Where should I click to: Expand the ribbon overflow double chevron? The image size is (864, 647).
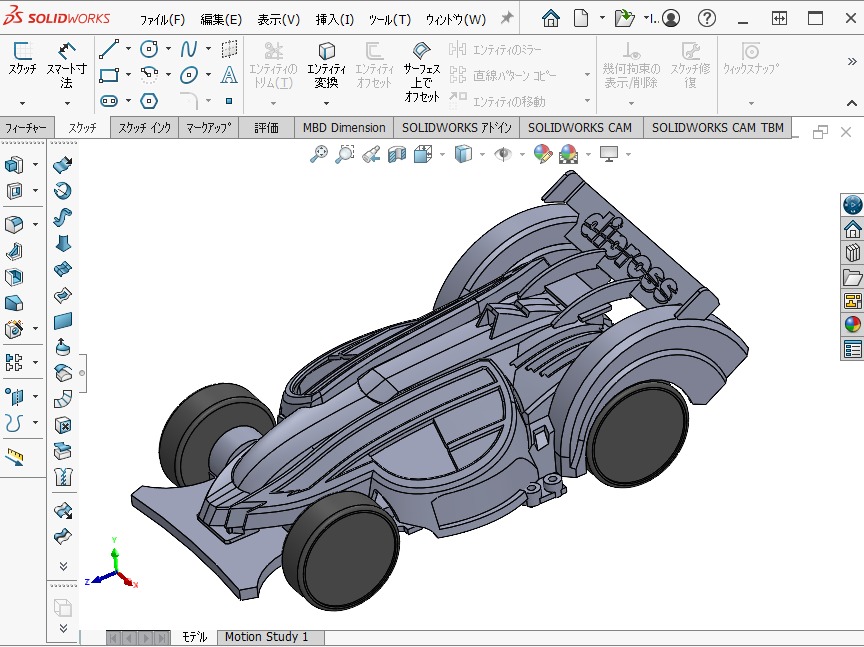point(852,62)
